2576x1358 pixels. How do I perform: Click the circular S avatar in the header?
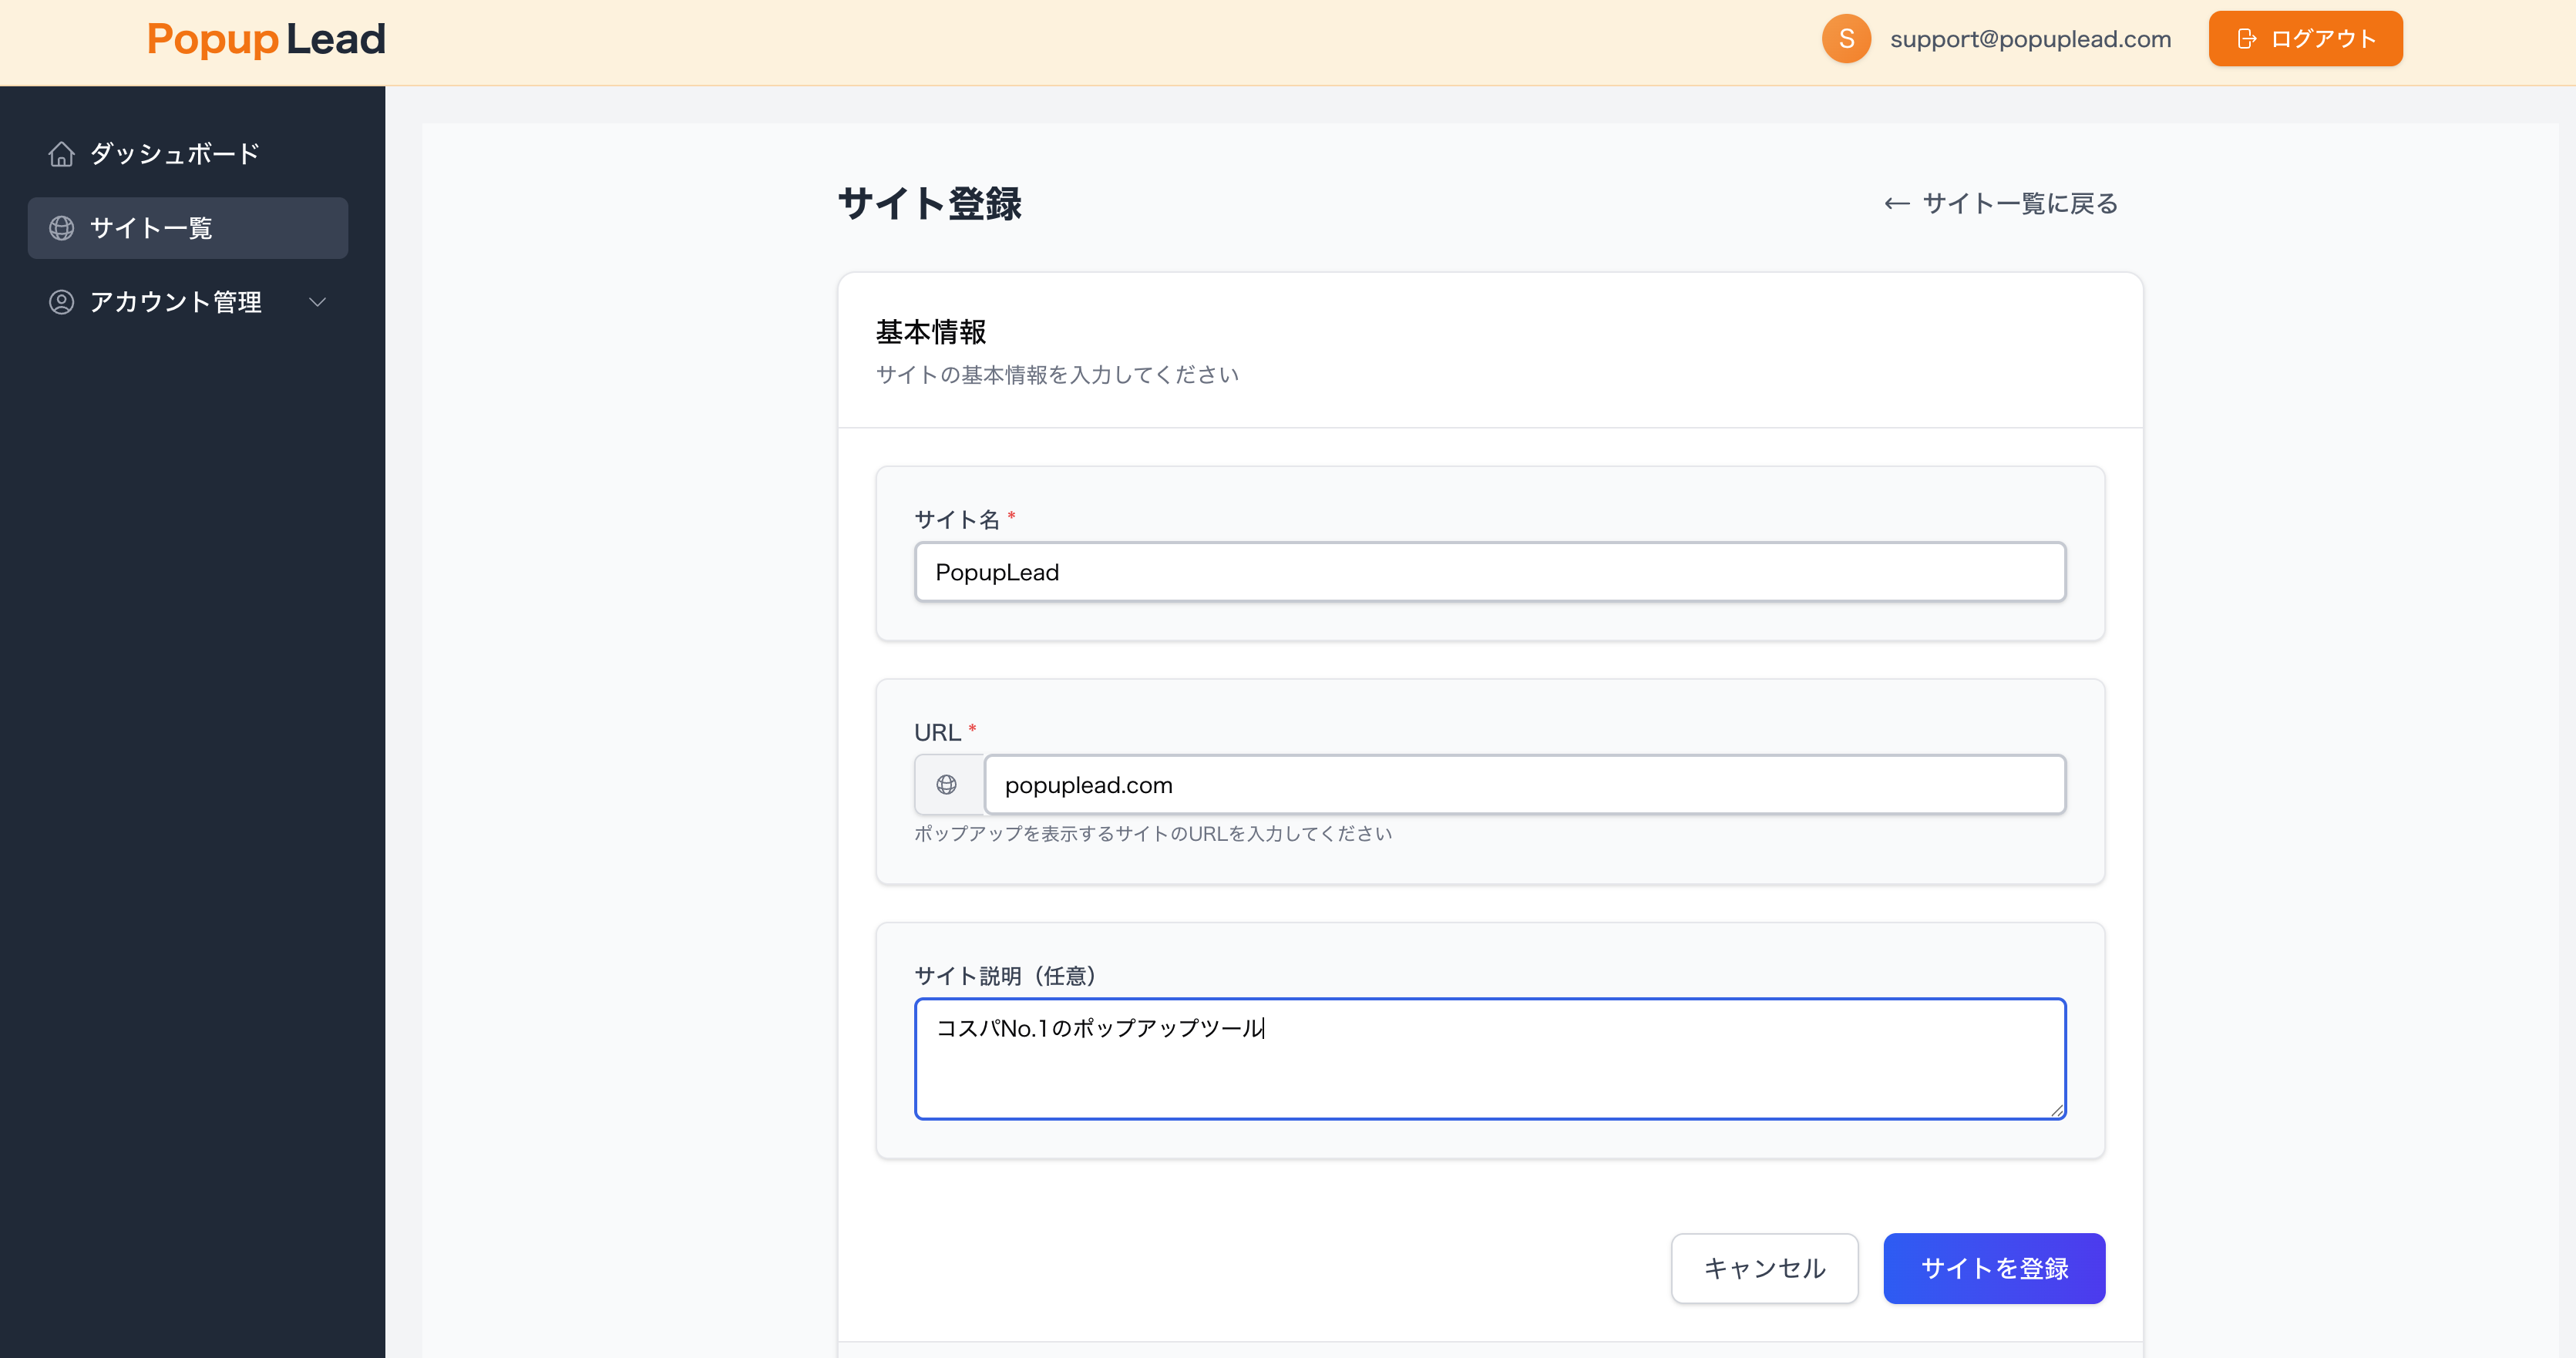[x=1847, y=39]
